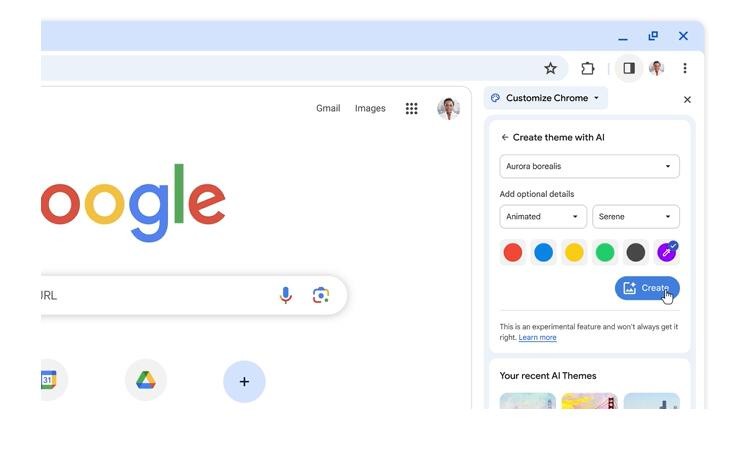Toggle the side panel icon in toolbar
The height and width of the screenshot is (468, 730).
629,68
